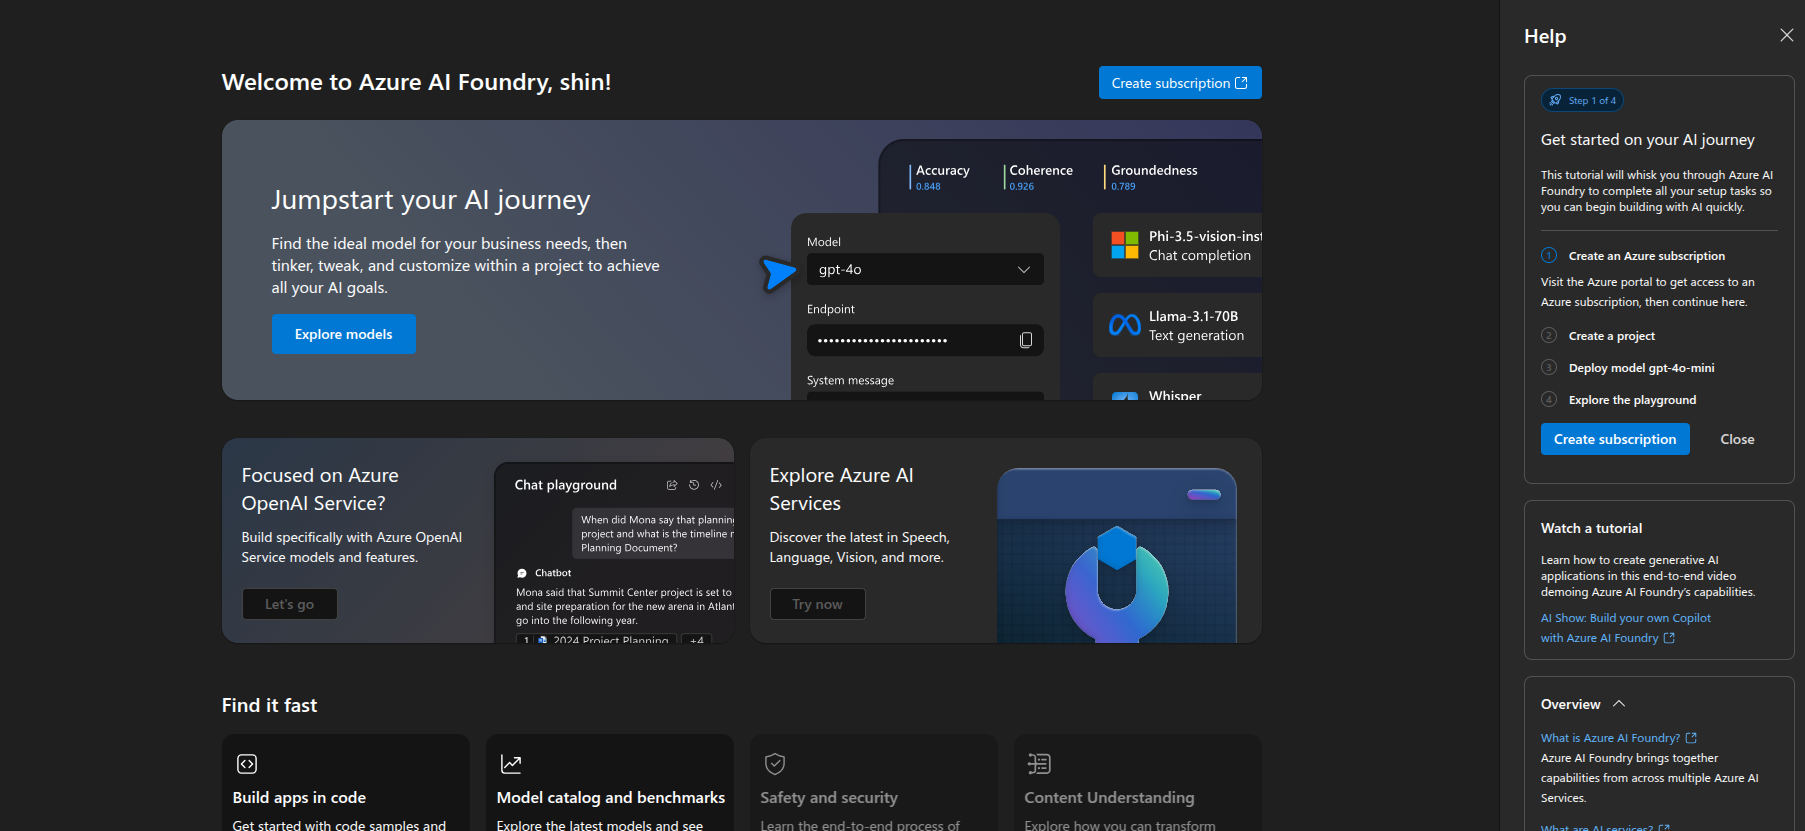Open Build apps in code card
This screenshot has height=831, width=1805.
345,783
